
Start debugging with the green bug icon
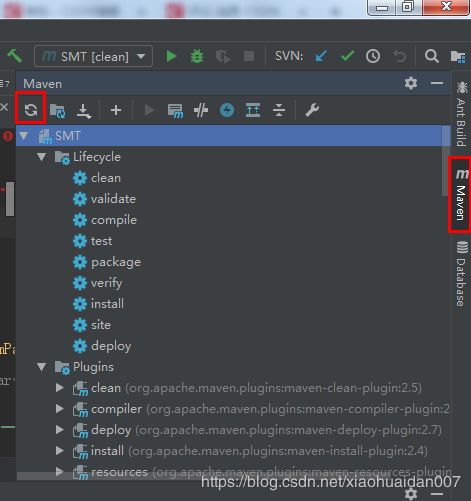[197, 56]
